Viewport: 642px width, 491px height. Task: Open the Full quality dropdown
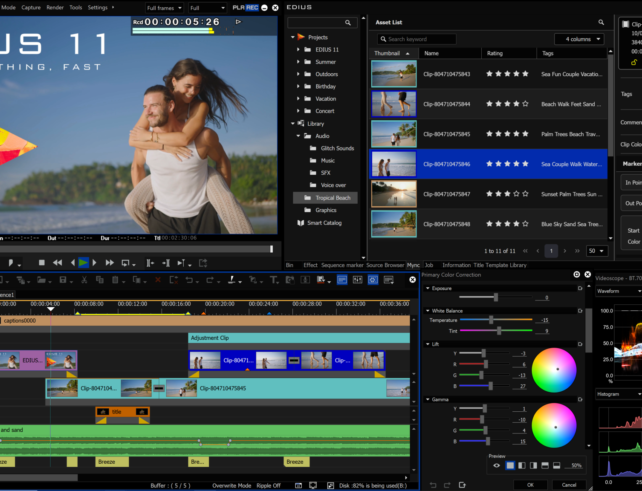coord(207,8)
